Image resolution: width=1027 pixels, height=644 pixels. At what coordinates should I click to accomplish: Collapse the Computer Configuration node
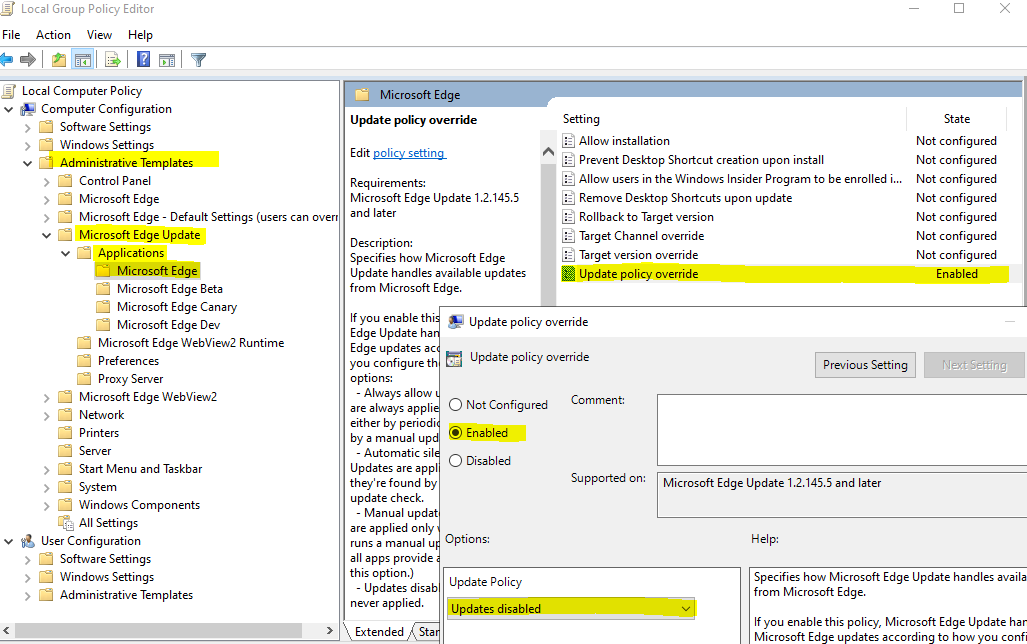(x=9, y=109)
